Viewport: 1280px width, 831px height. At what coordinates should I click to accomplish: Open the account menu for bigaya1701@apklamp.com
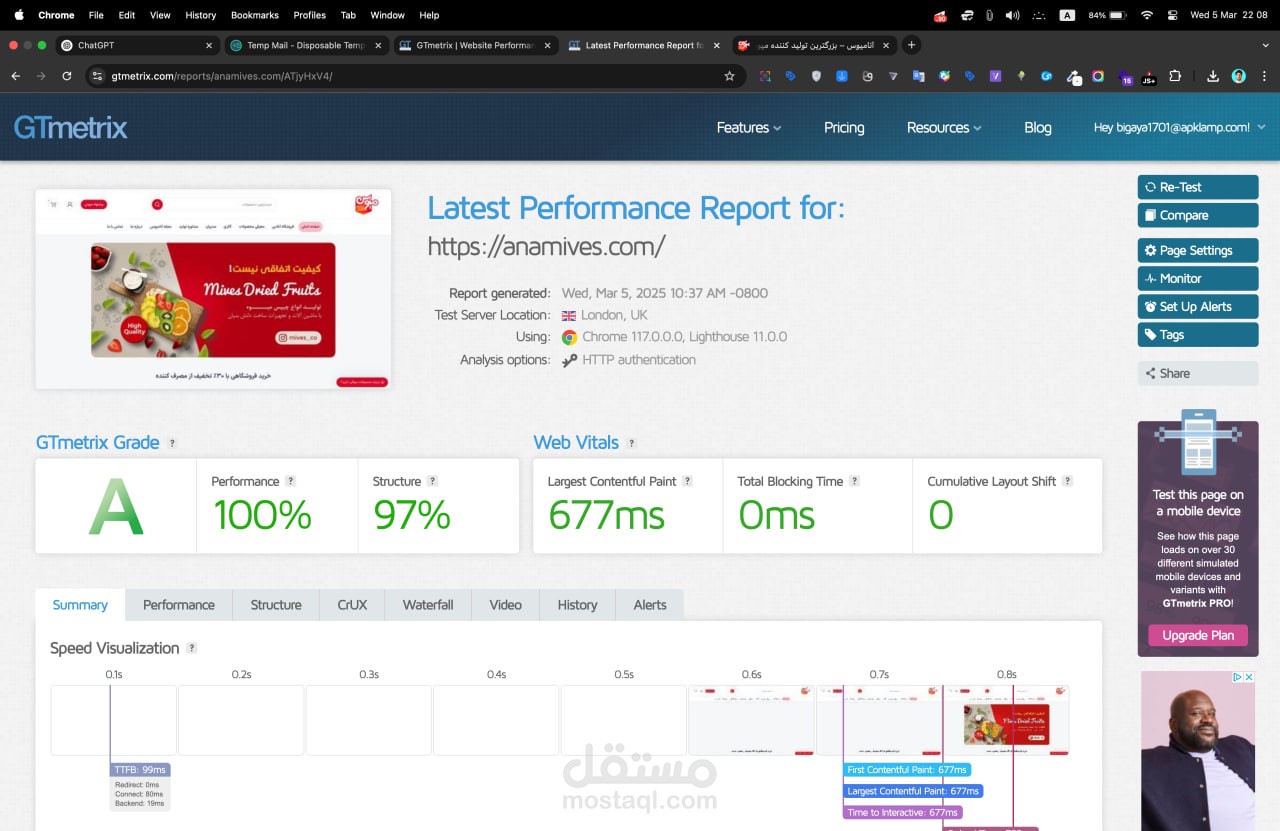(1180, 127)
